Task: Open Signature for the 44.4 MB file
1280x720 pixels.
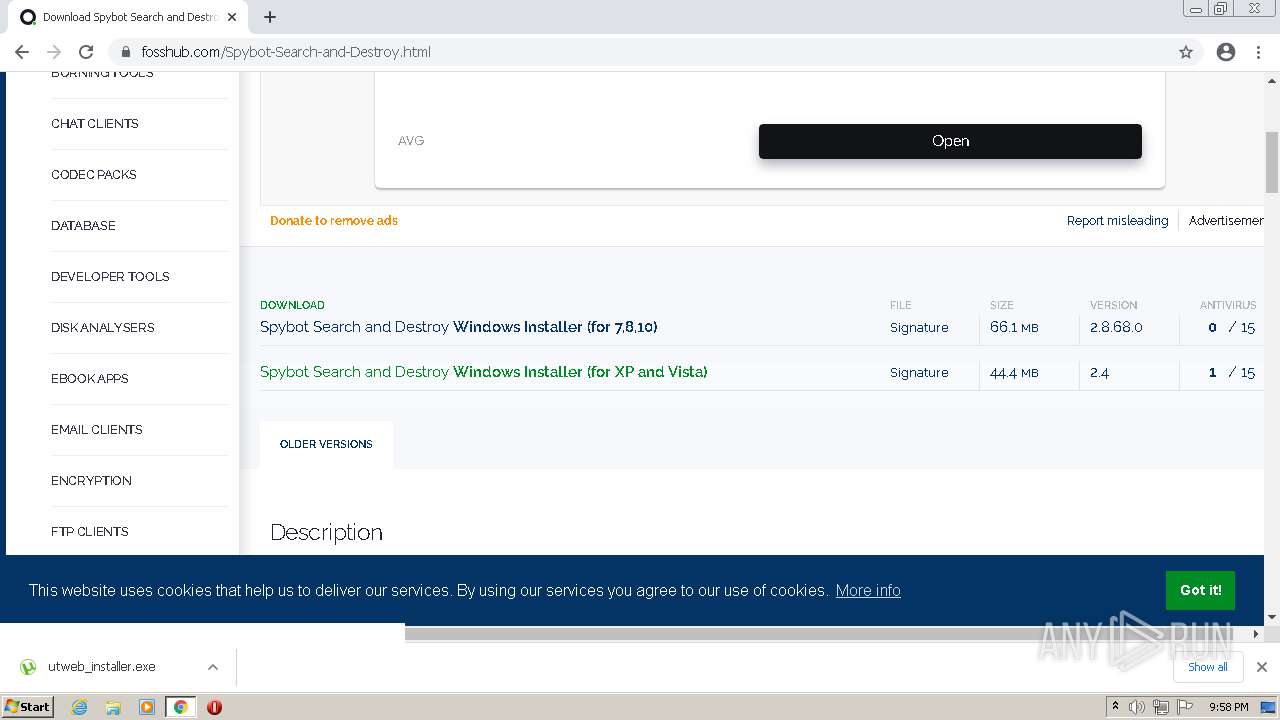Action: [x=919, y=373]
